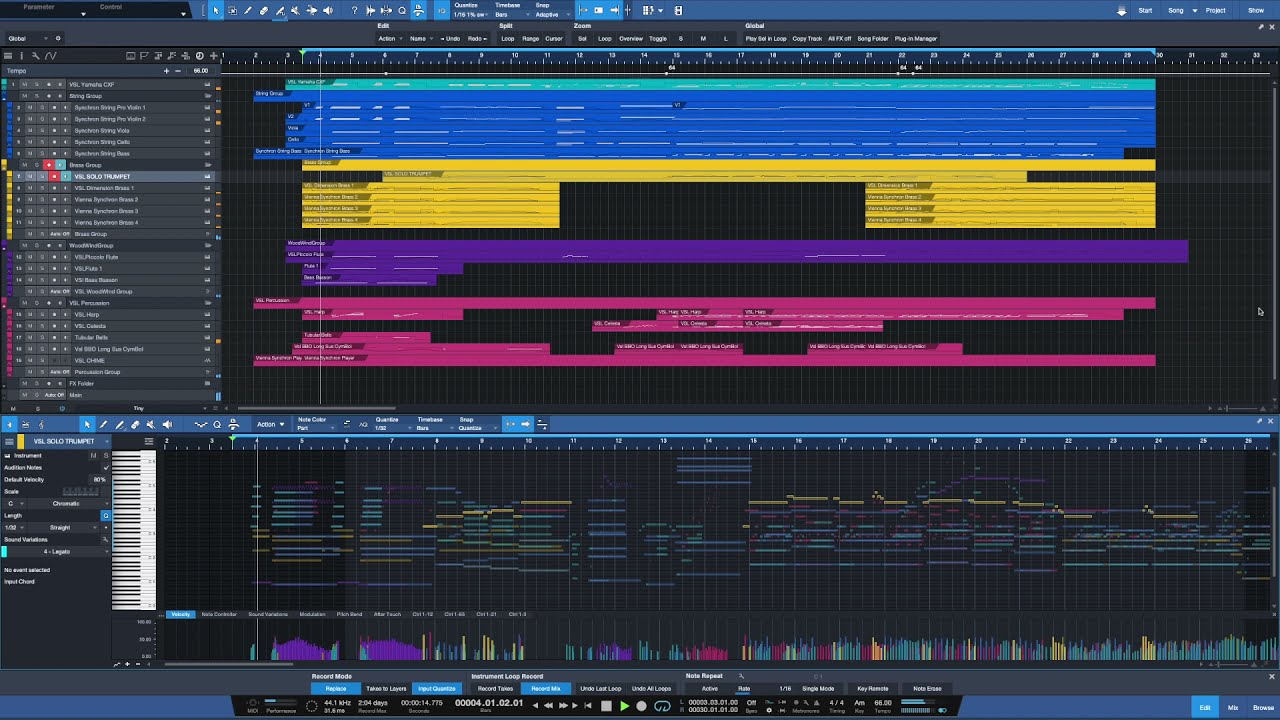The height and width of the screenshot is (720, 1280).
Task: Toggle the Length Q quantize button
Action: [106, 515]
